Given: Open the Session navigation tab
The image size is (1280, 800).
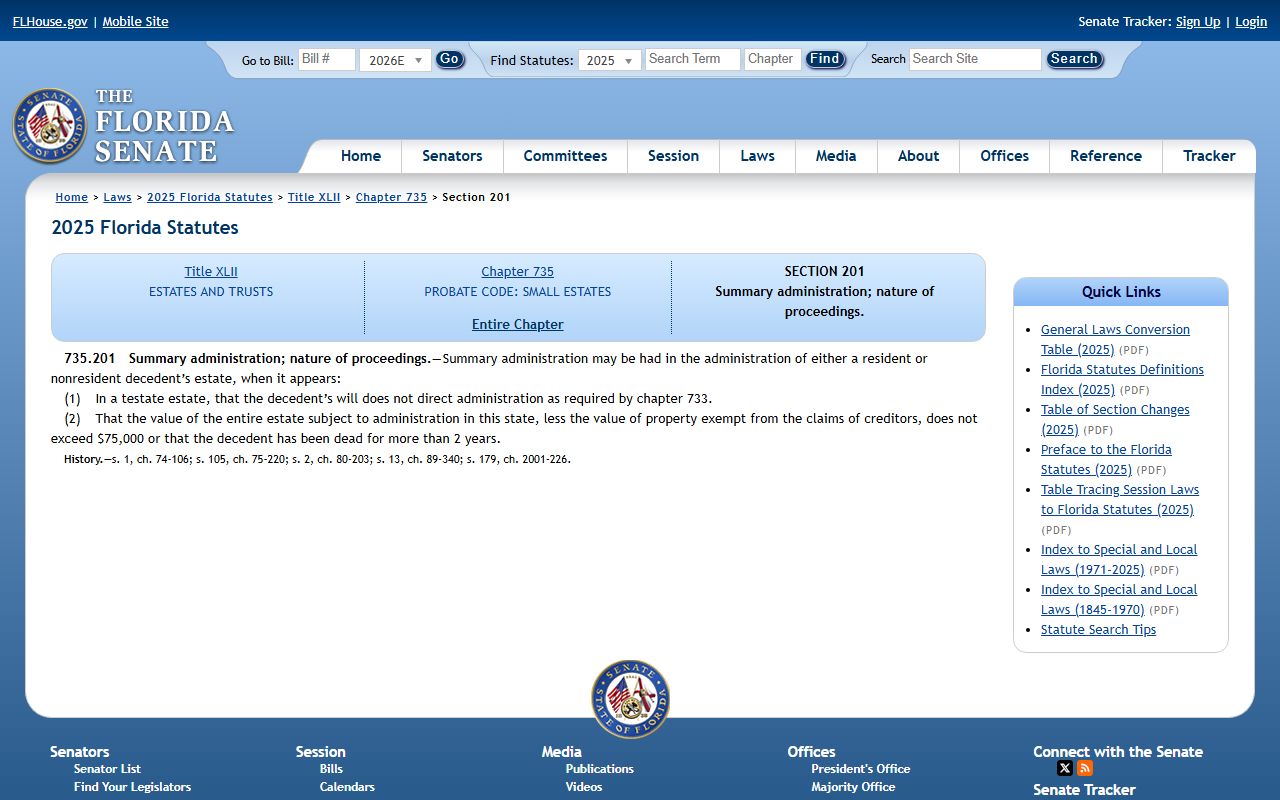Looking at the screenshot, I should (x=673, y=156).
